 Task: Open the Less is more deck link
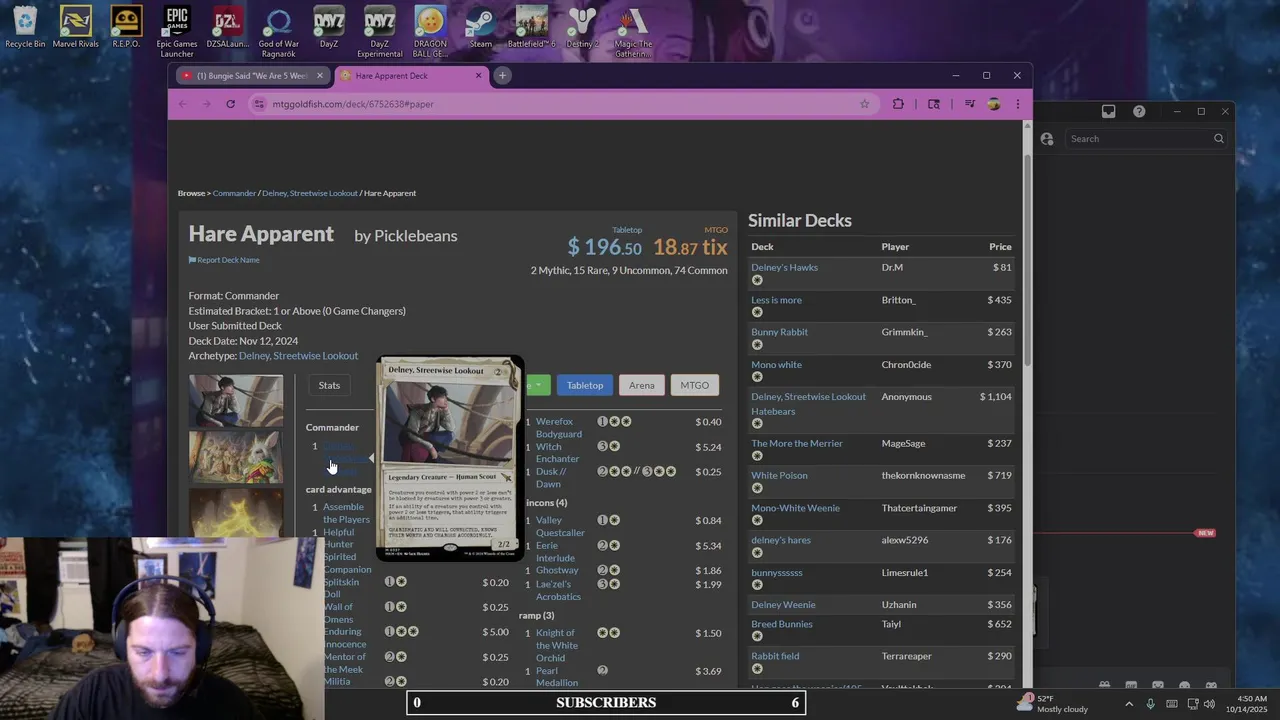(x=776, y=300)
